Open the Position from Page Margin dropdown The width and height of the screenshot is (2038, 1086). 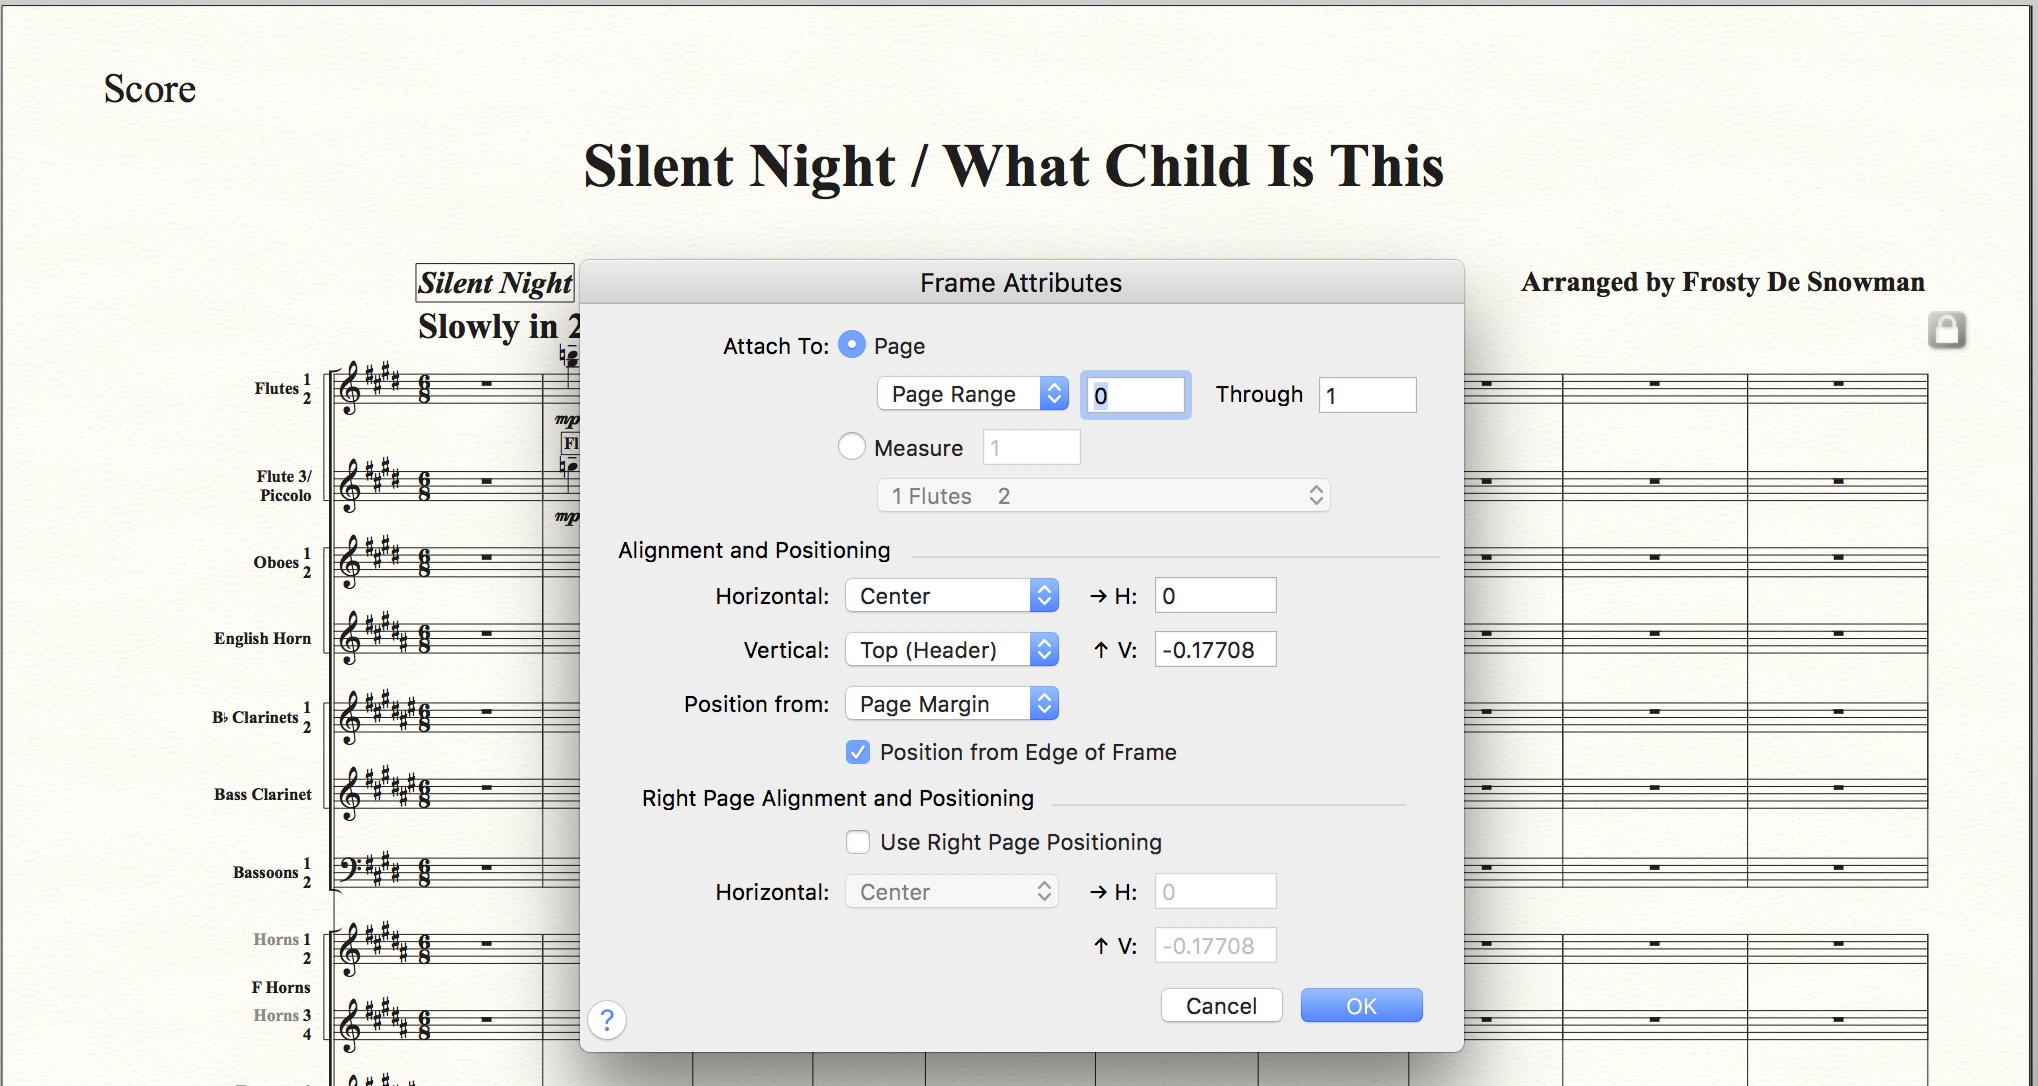tap(951, 704)
